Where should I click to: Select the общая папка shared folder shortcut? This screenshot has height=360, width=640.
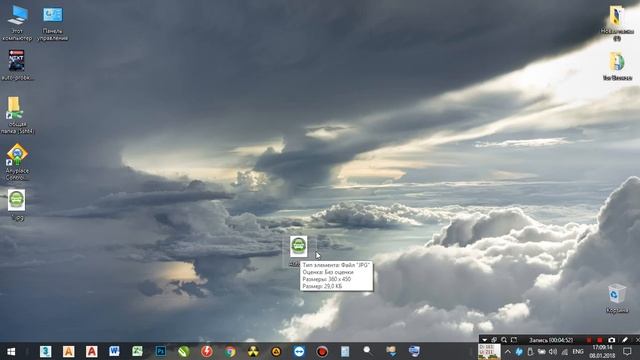tap(17, 116)
